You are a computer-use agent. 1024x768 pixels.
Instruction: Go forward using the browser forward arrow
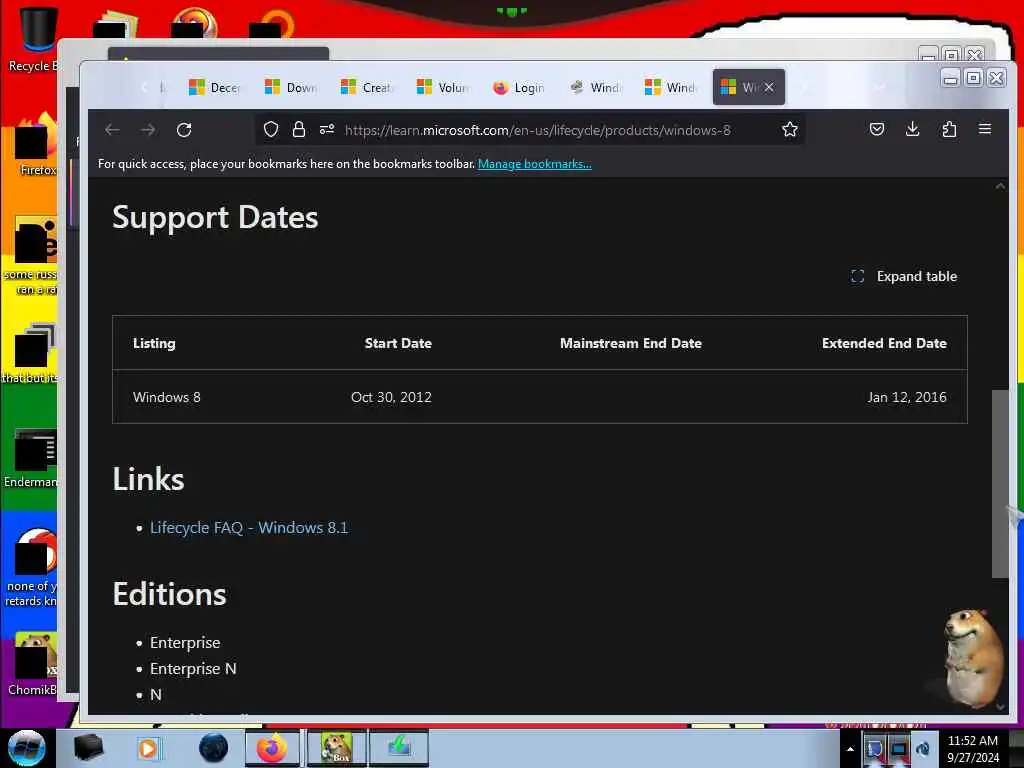click(148, 130)
